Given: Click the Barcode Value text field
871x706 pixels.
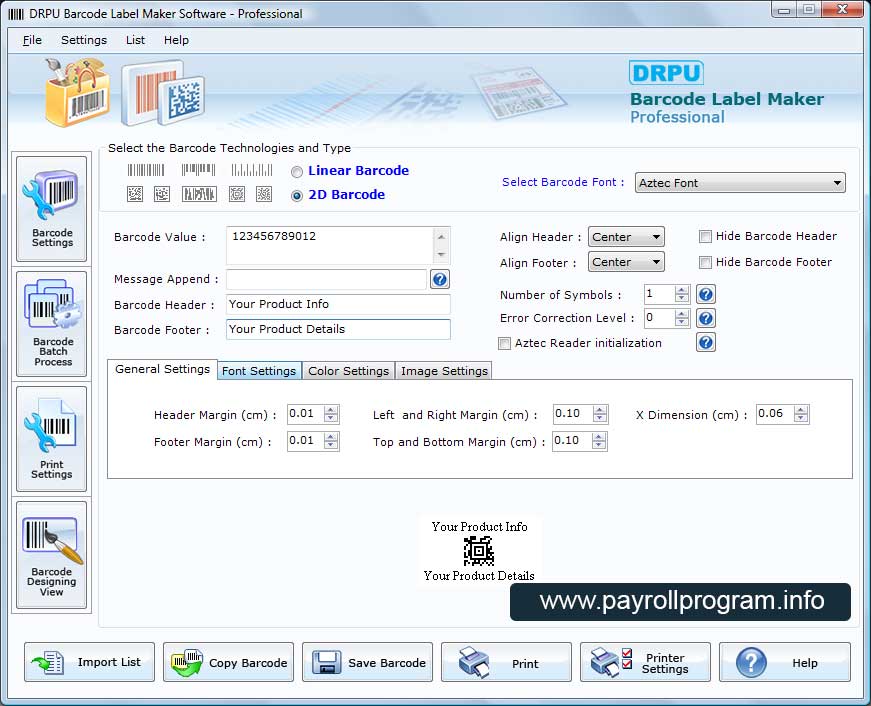Looking at the screenshot, I should coord(330,245).
